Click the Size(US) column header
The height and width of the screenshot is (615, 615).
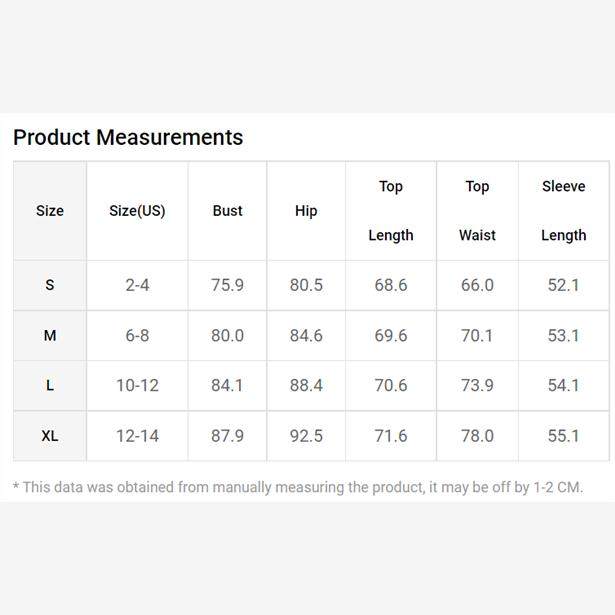[x=137, y=211]
